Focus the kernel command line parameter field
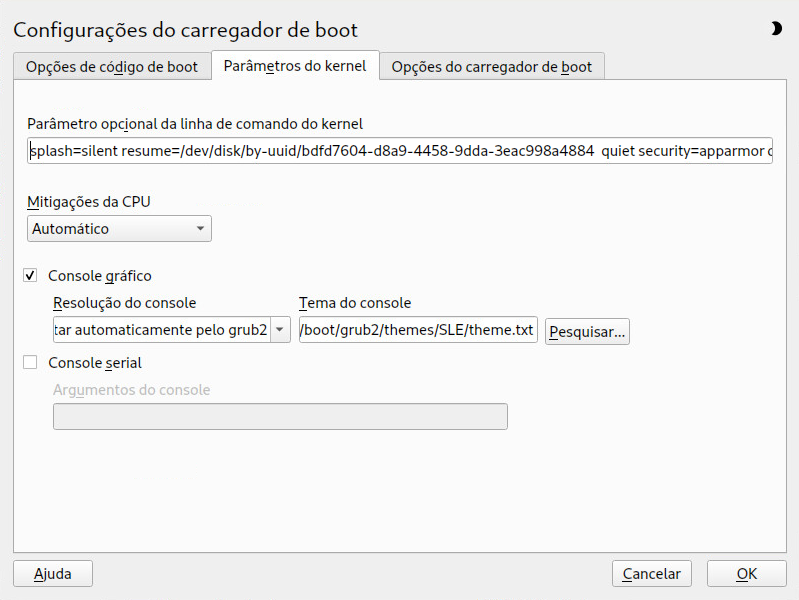 400,150
